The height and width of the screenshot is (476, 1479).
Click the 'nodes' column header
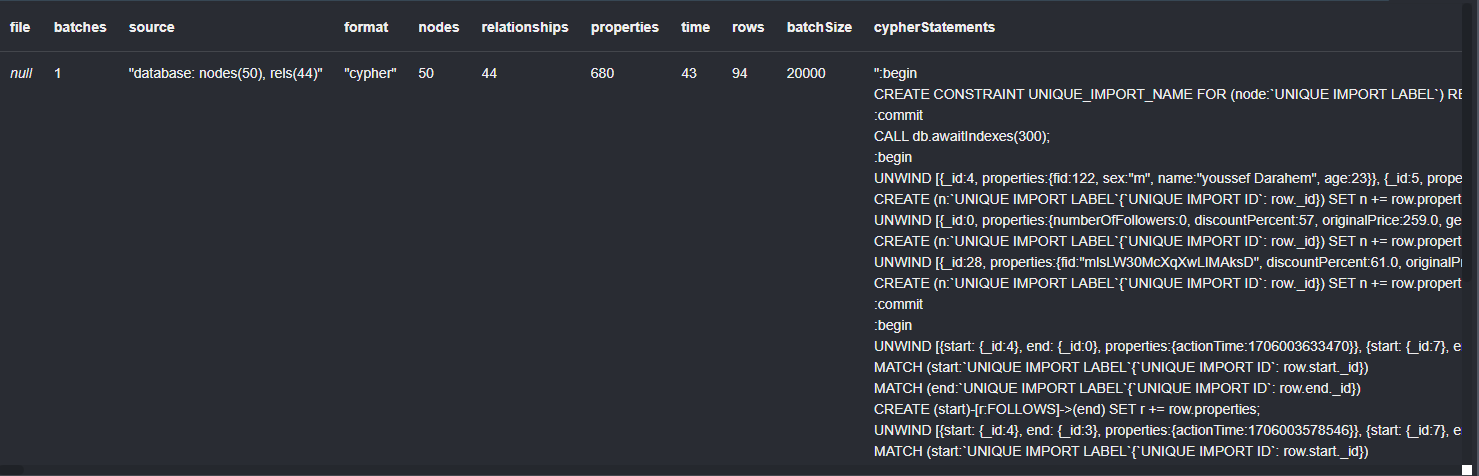439,28
